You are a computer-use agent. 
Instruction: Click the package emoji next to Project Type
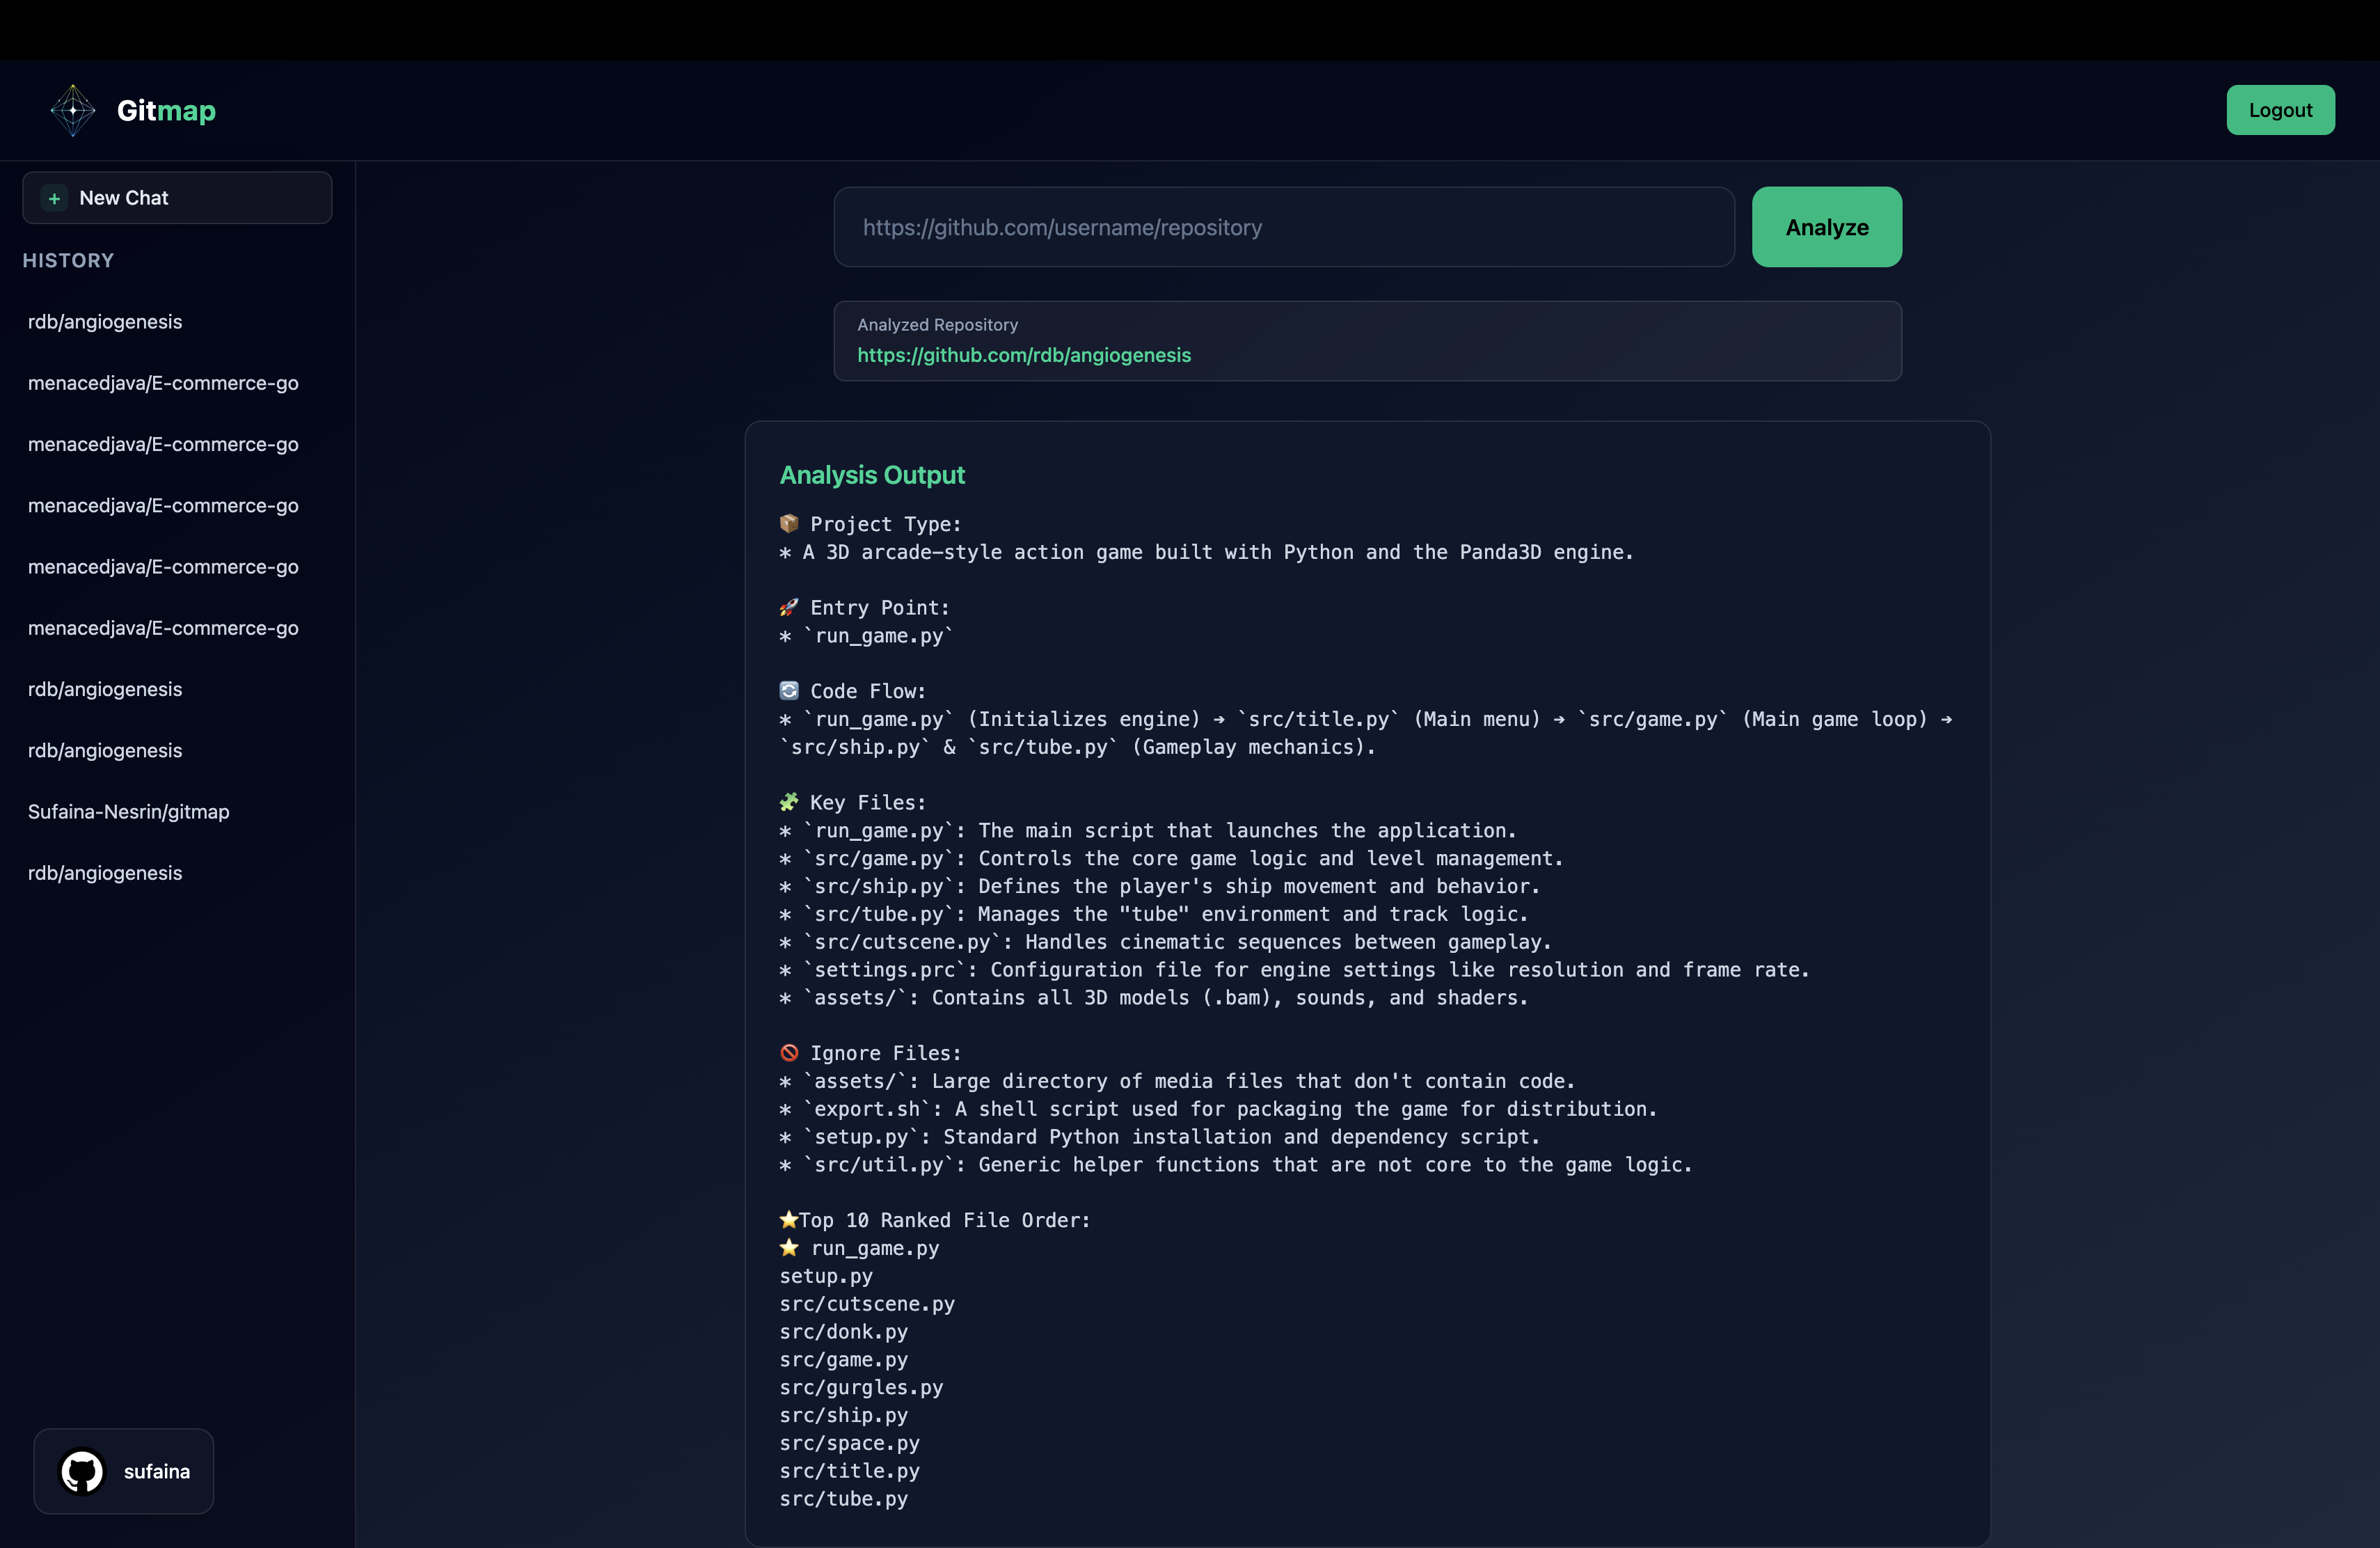[789, 523]
